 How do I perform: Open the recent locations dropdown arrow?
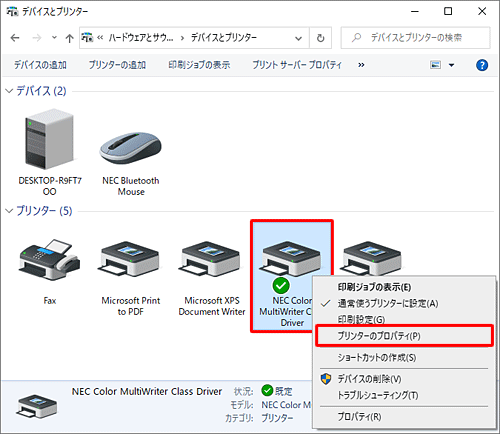pos(54,38)
